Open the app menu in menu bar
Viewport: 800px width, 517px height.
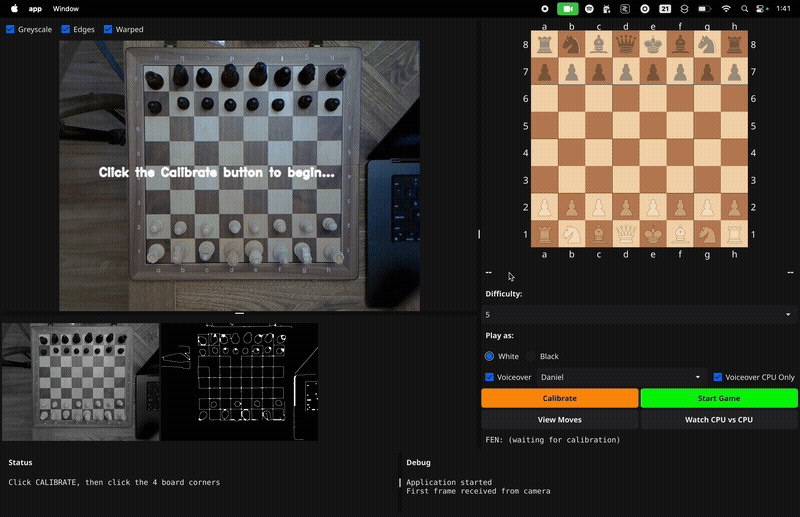point(35,9)
